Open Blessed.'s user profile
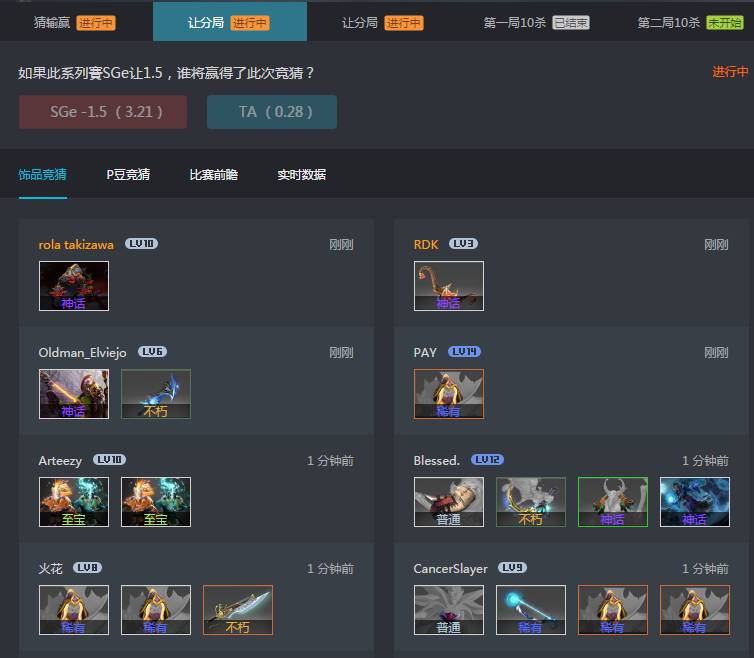This screenshot has height=658, width=754. click(x=437, y=461)
